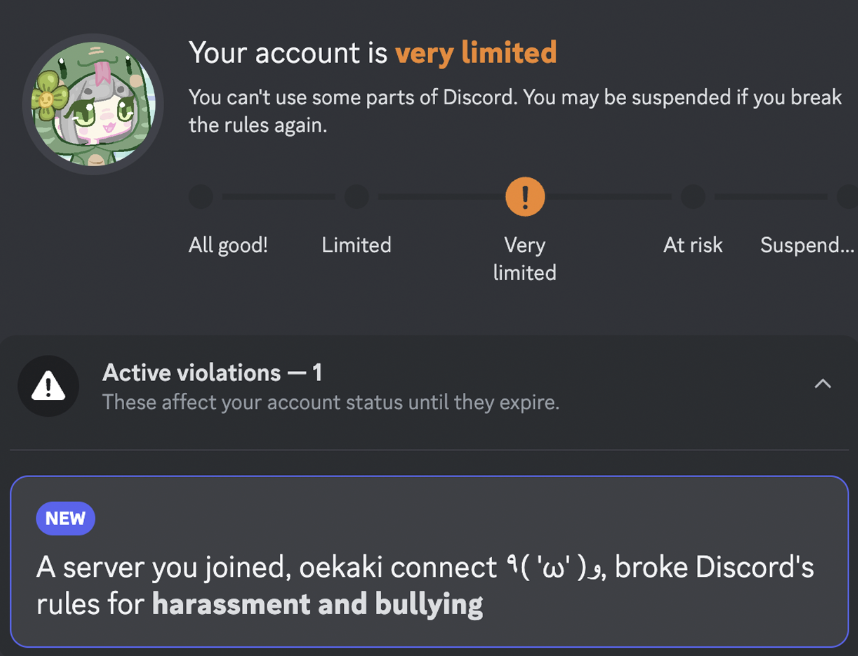This screenshot has height=656, width=858.
Task: Click the green-hooded profile avatar
Action: 93,105
